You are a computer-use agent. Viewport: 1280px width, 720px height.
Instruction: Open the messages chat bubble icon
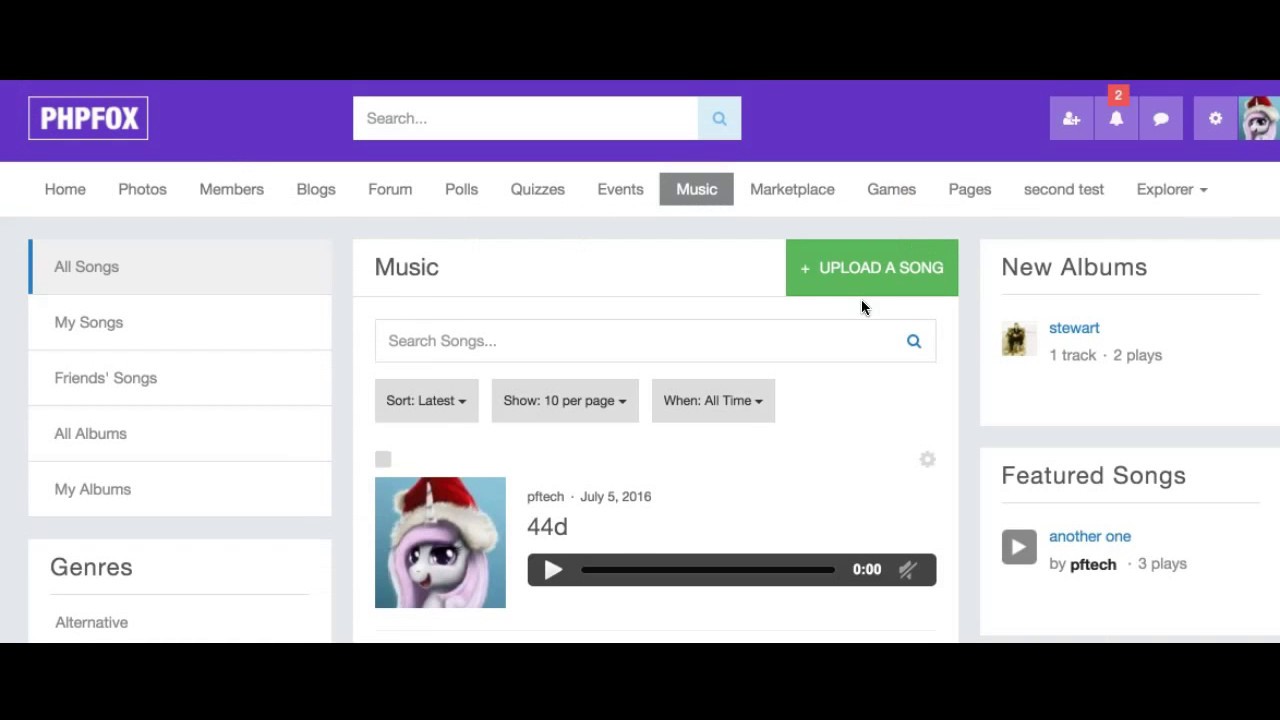pos(1161,118)
